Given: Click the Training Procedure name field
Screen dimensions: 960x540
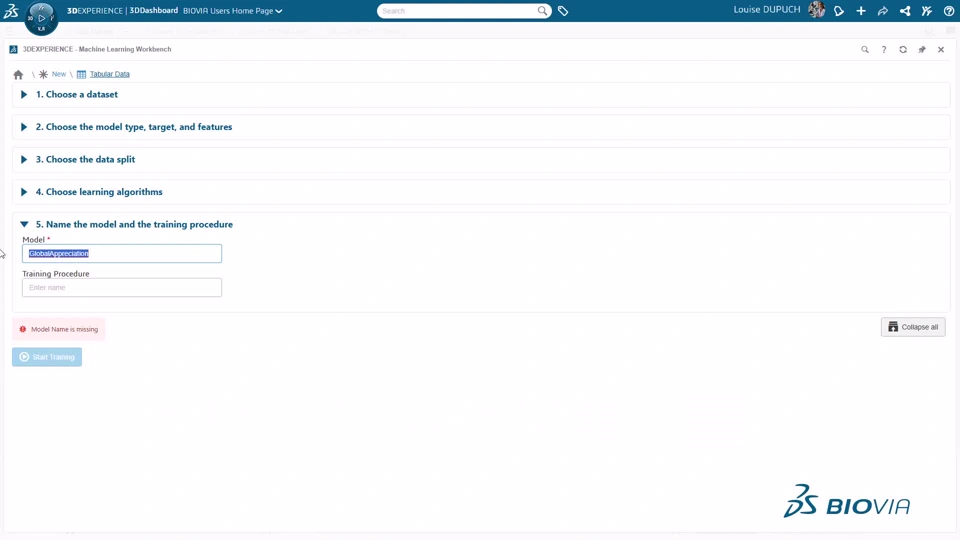Looking at the screenshot, I should pos(122,288).
